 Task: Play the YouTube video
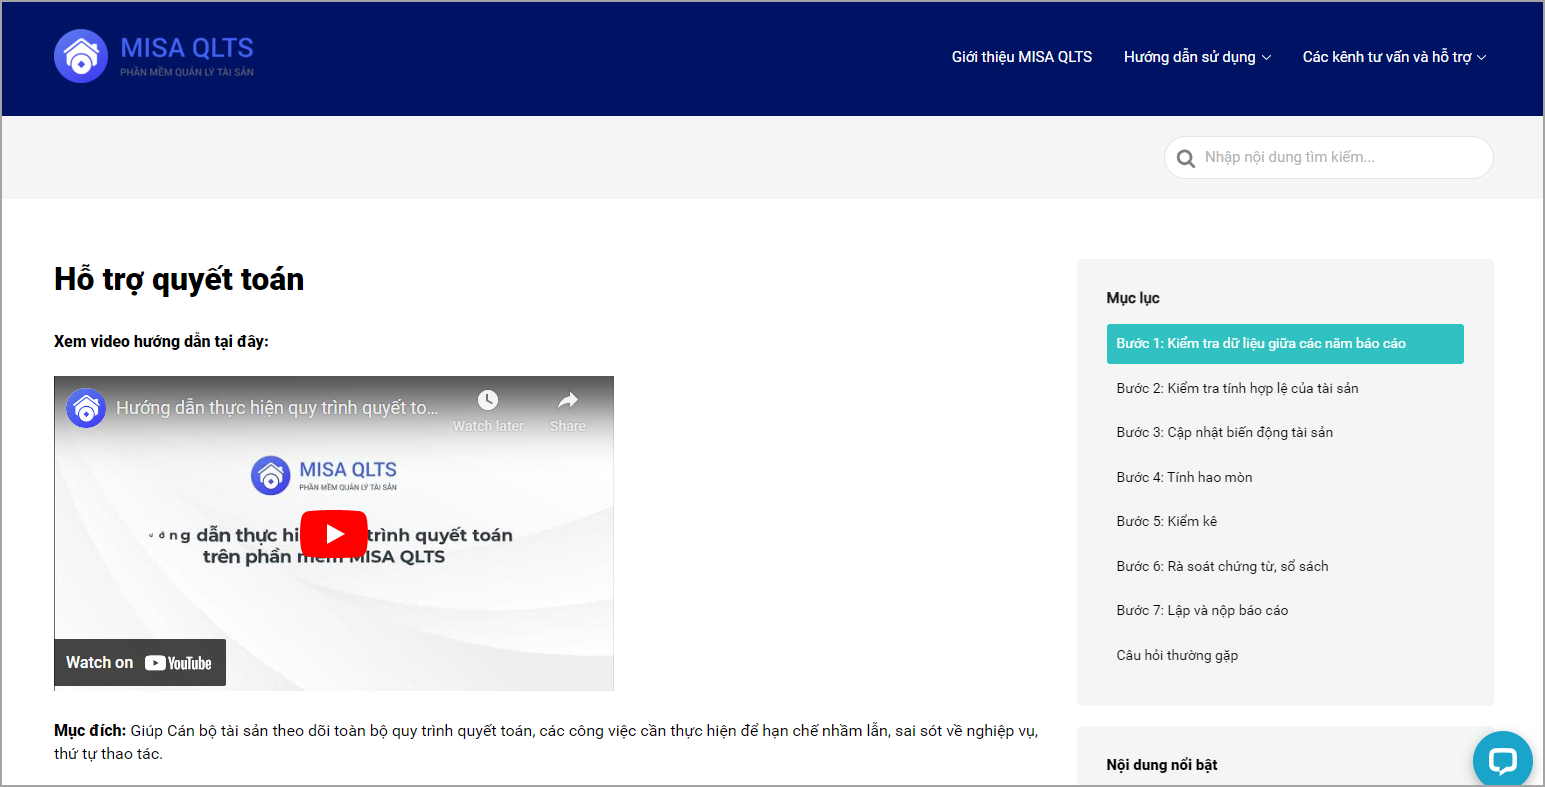click(334, 534)
